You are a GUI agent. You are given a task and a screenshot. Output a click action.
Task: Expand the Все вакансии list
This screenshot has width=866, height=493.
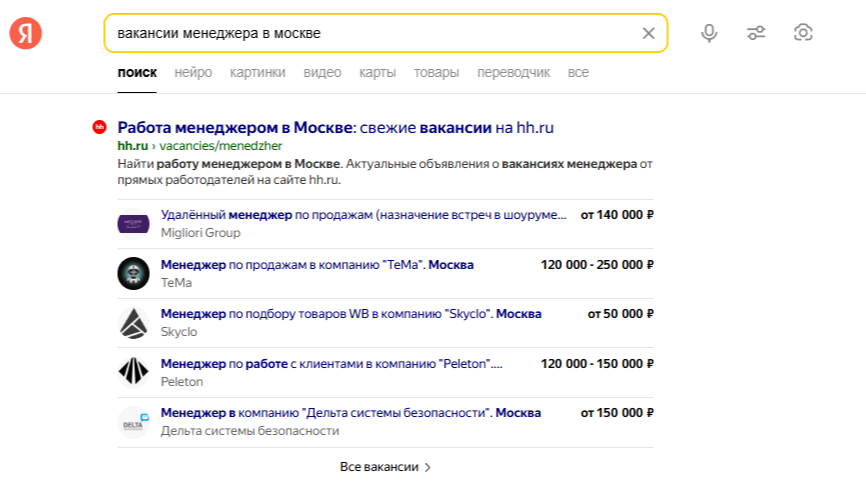click(x=385, y=467)
